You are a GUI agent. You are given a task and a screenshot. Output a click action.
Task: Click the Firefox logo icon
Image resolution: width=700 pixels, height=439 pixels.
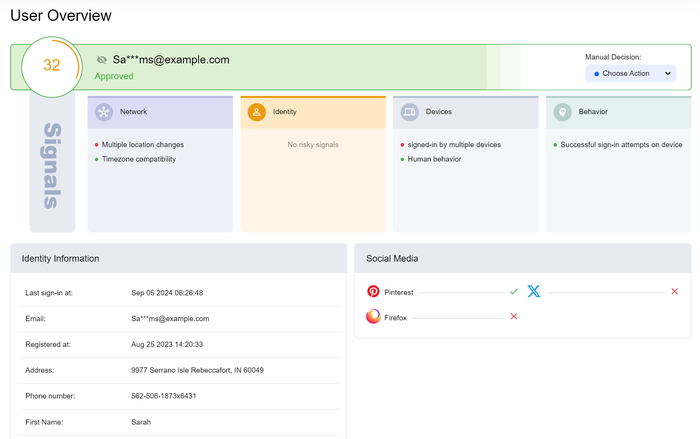pos(373,317)
